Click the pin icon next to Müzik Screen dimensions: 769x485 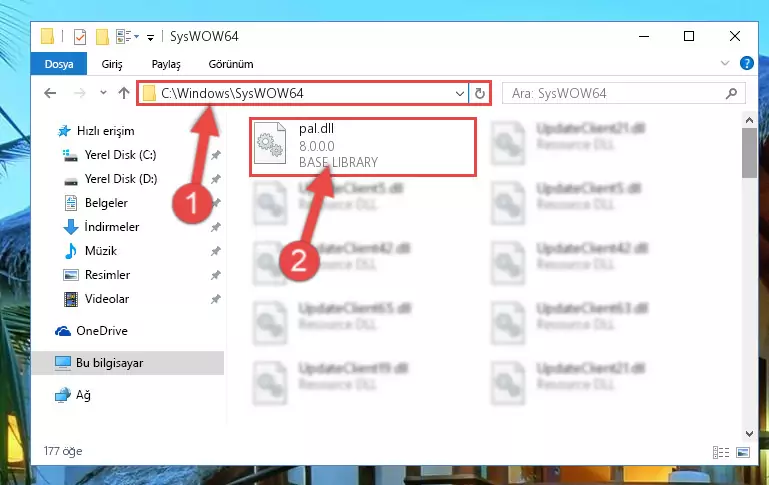(x=215, y=252)
